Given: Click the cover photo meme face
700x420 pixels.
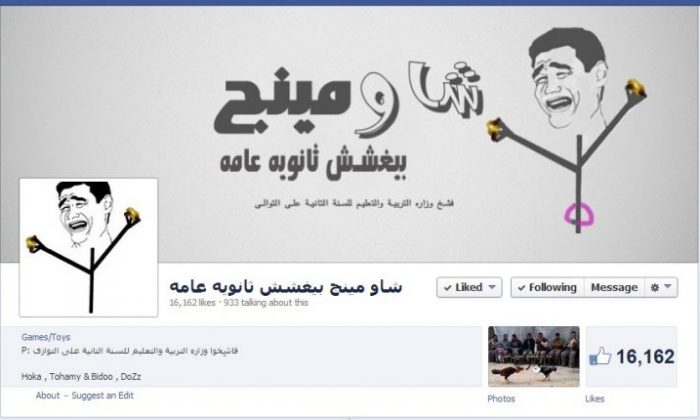Looking at the screenshot, I should [567, 79].
